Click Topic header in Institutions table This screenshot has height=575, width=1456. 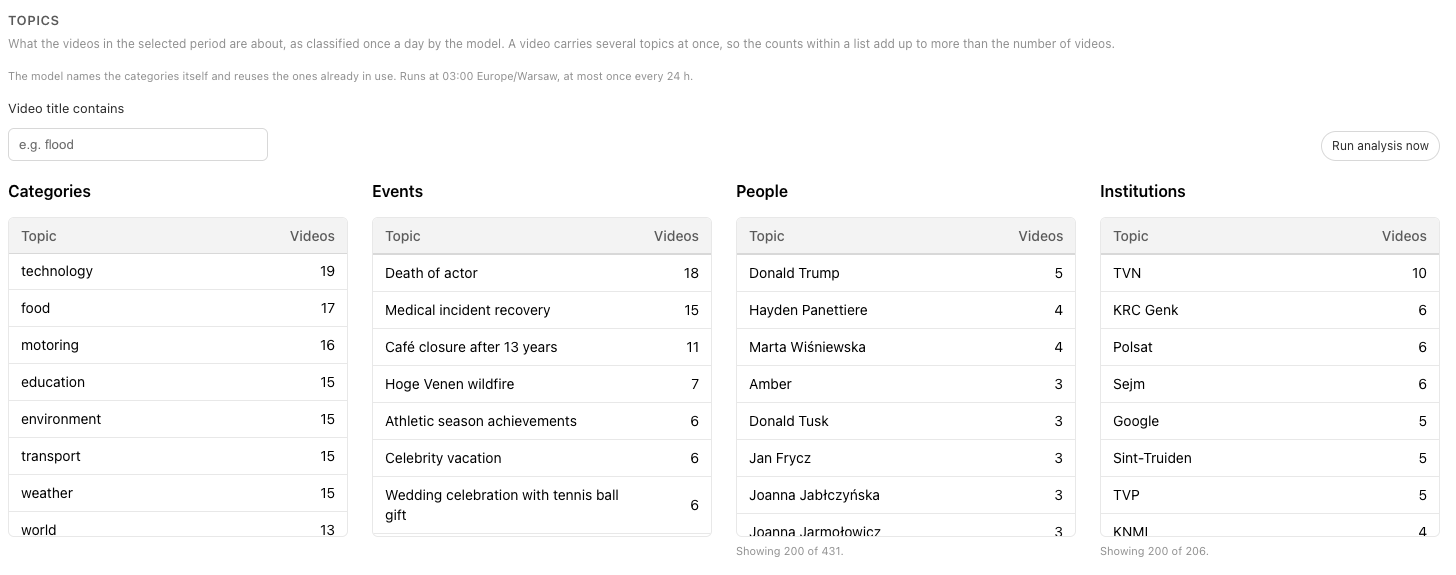click(x=1131, y=236)
